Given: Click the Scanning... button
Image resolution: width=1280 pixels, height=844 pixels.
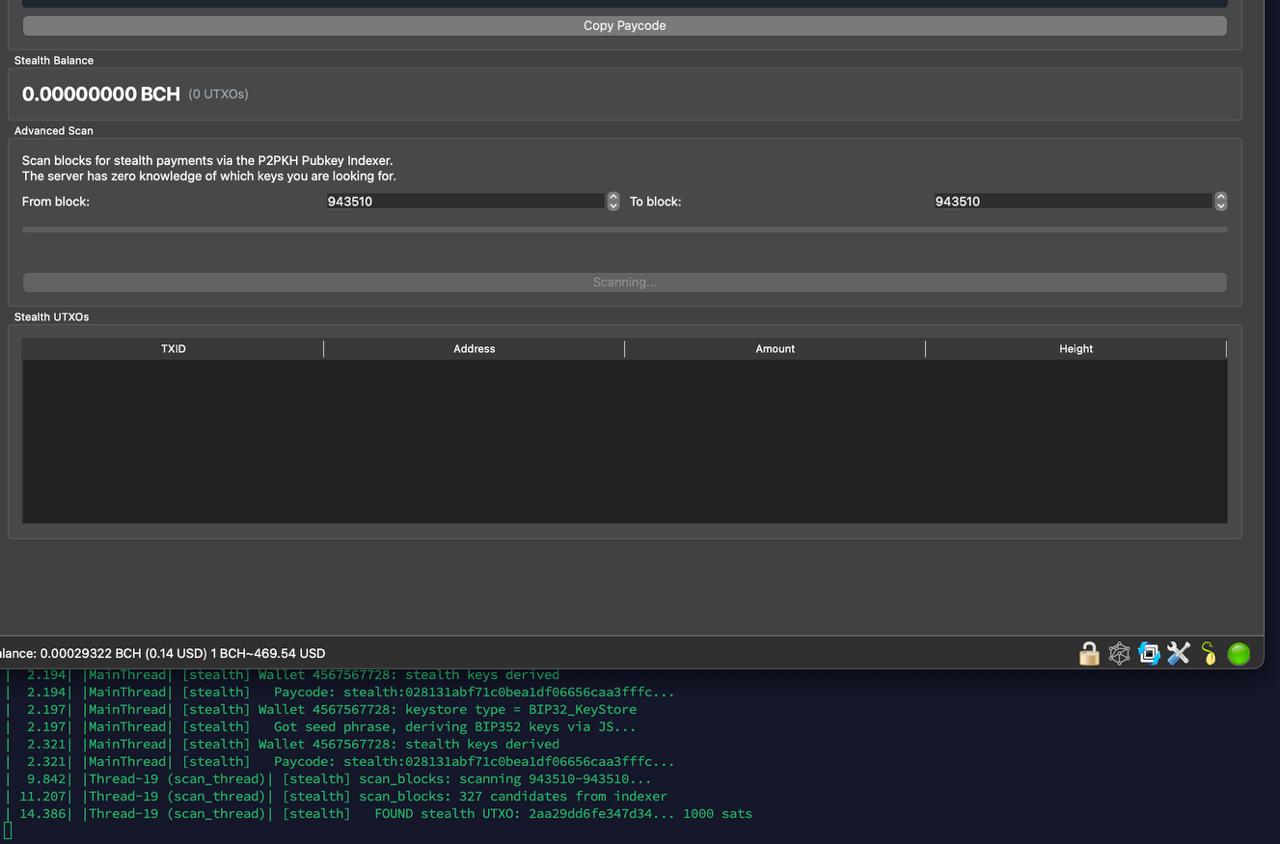Looking at the screenshot, I should click(624, 282).
